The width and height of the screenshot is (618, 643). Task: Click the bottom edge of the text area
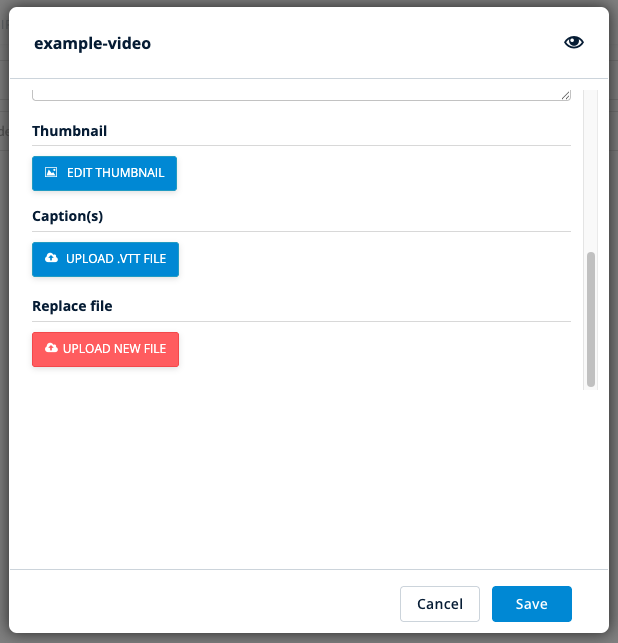click(x=301, y=99)
